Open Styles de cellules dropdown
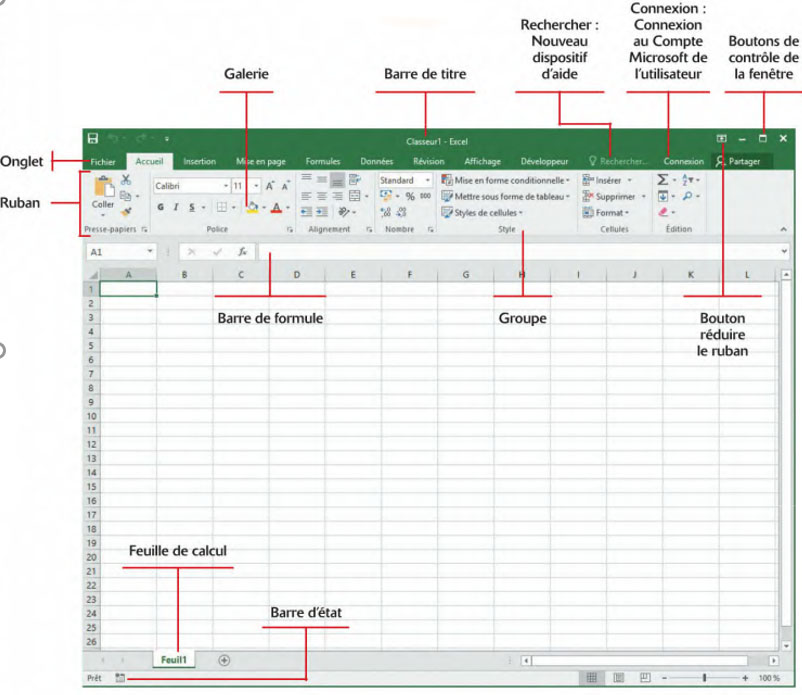 482,212
